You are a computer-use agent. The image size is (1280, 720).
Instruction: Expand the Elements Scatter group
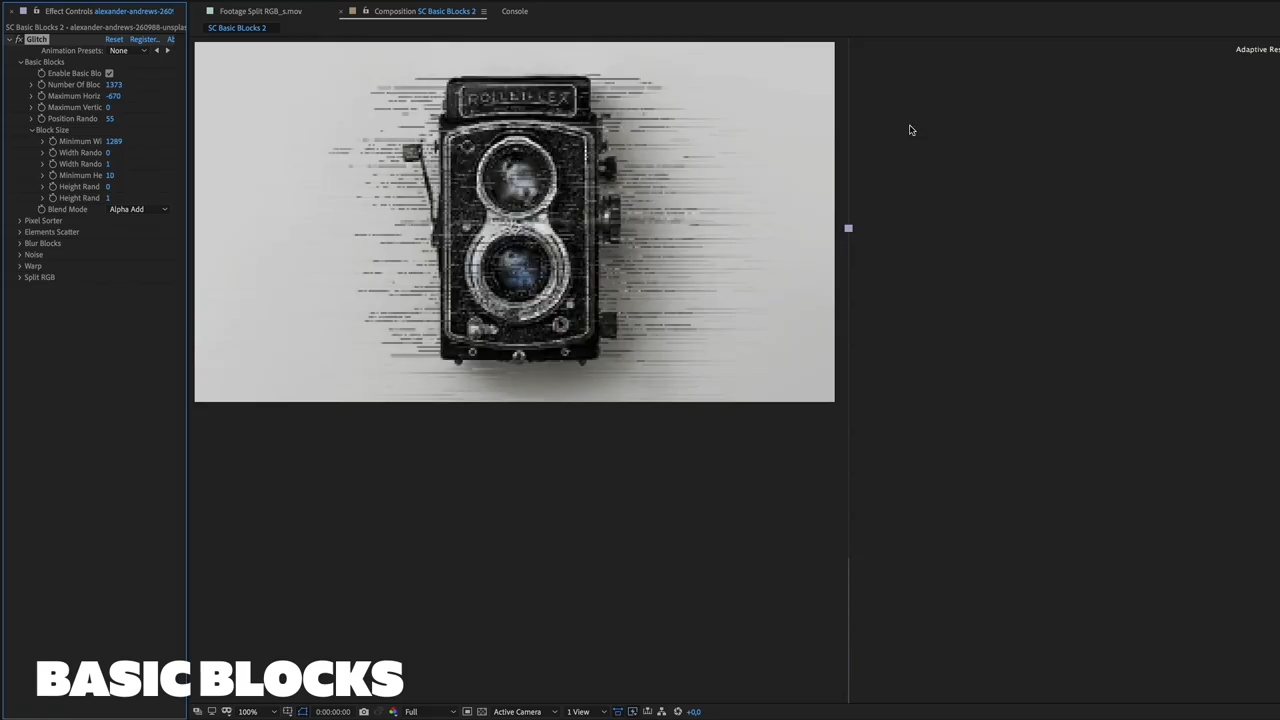[x=20, y=232]
